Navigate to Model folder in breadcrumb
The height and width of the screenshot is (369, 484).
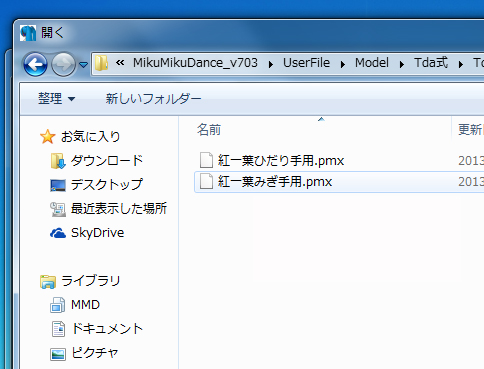coord(372,63)
